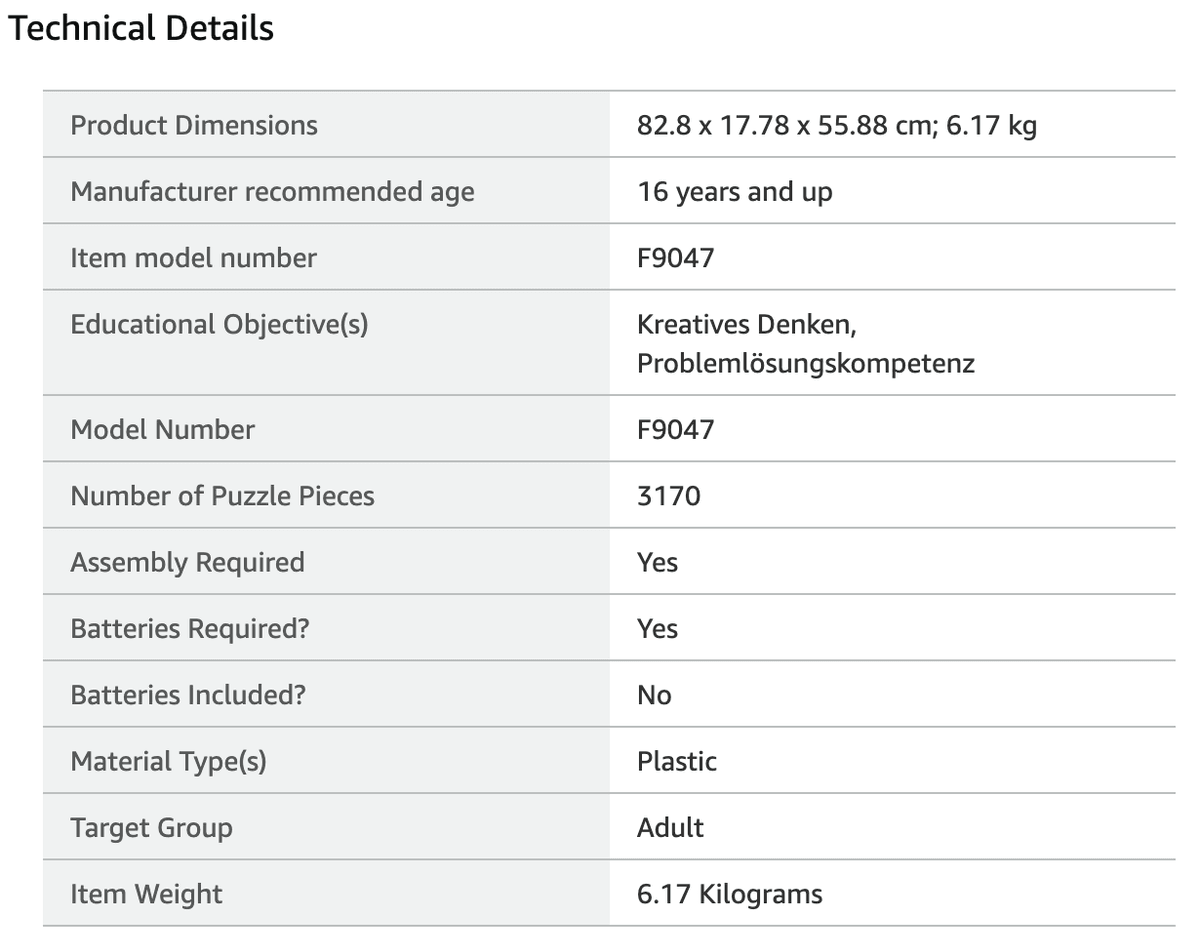The image size is (1200, 952).
Task: Click the Batteries Included? label
Action: point(188,694)
